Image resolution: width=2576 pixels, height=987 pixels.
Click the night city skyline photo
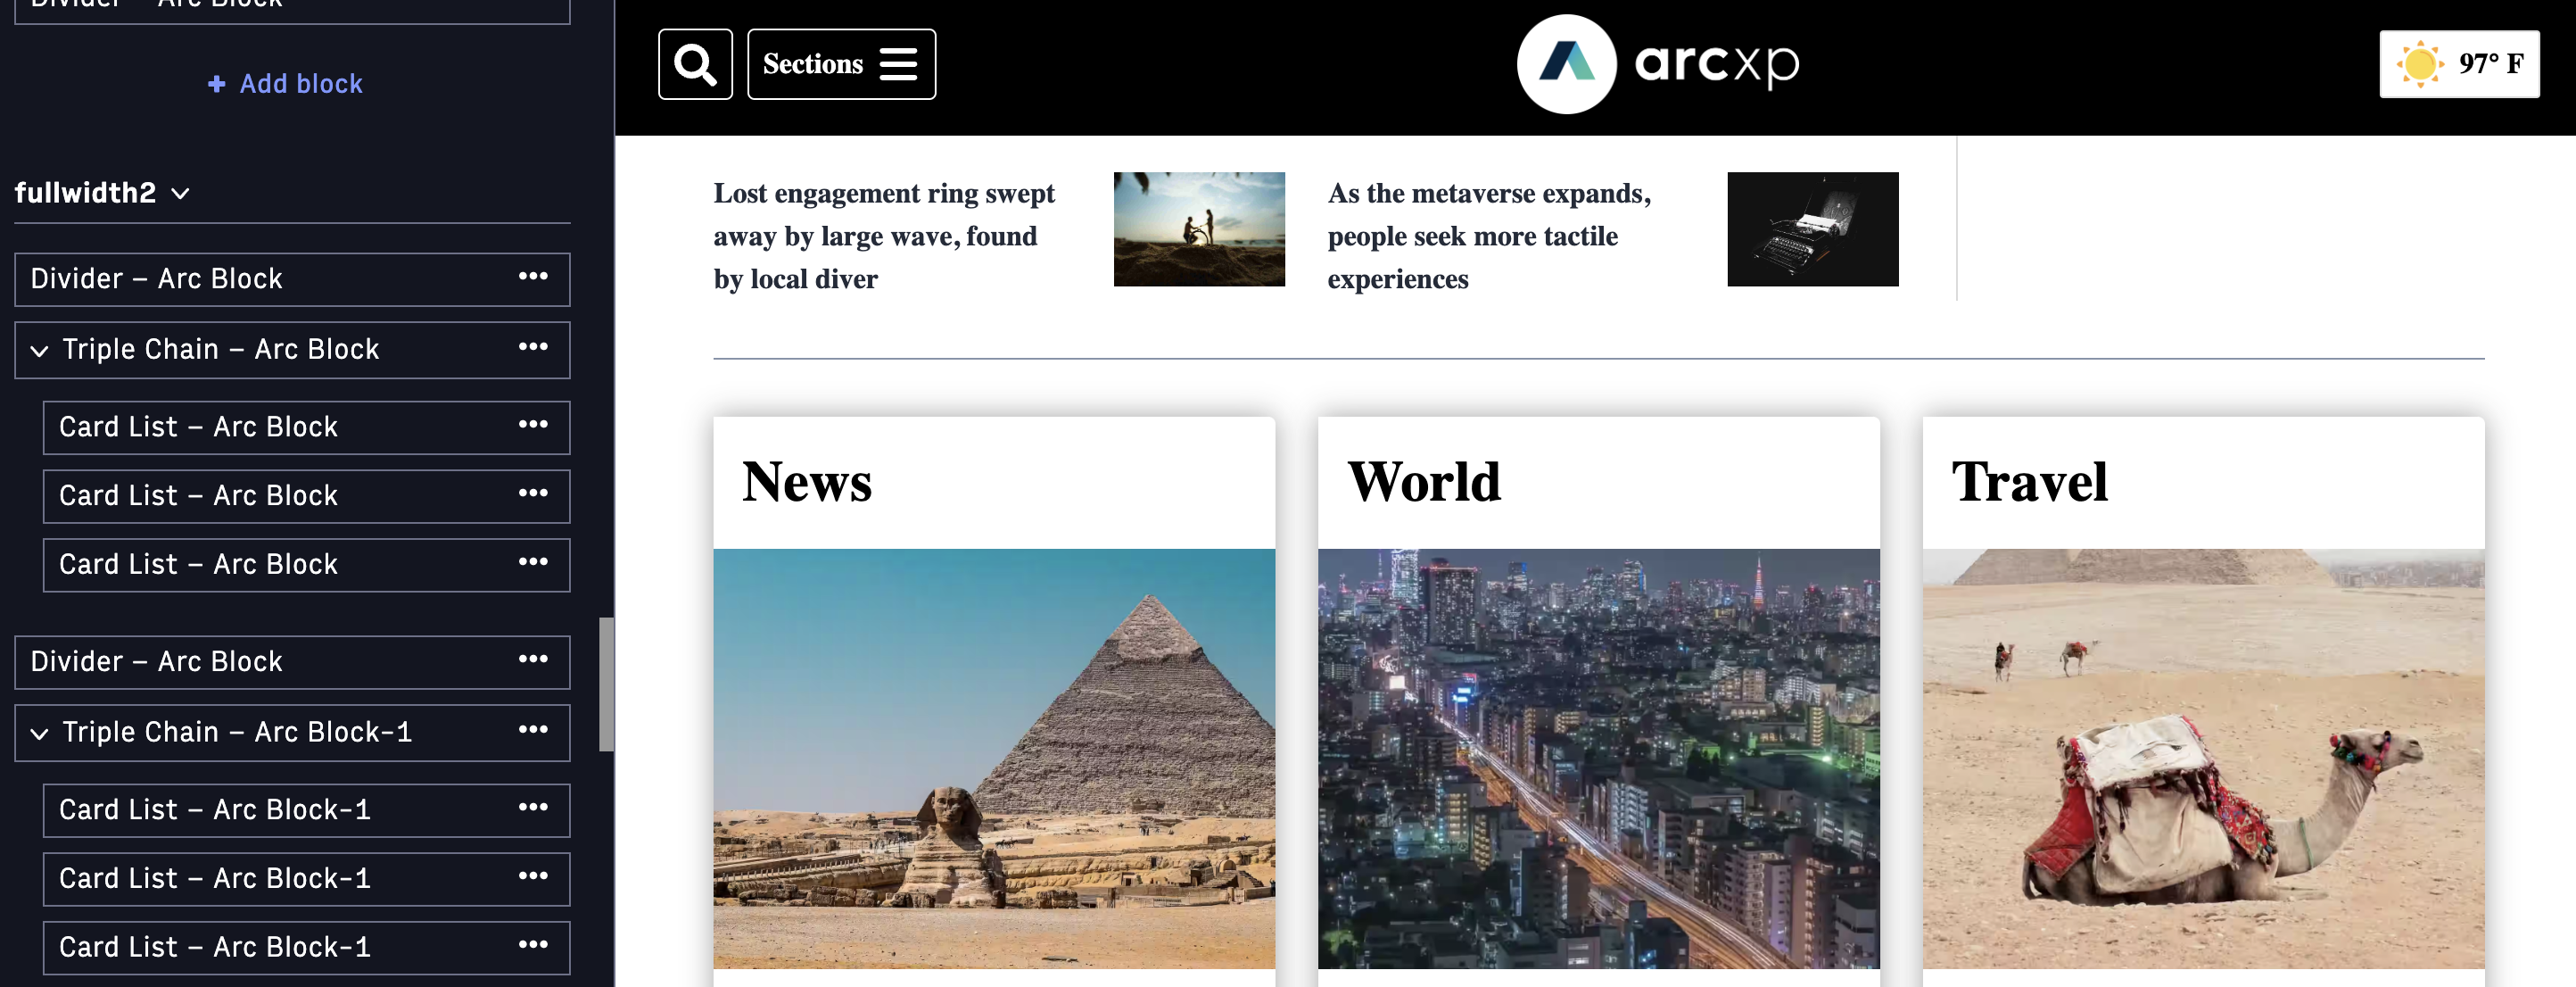pos(1598,758)
